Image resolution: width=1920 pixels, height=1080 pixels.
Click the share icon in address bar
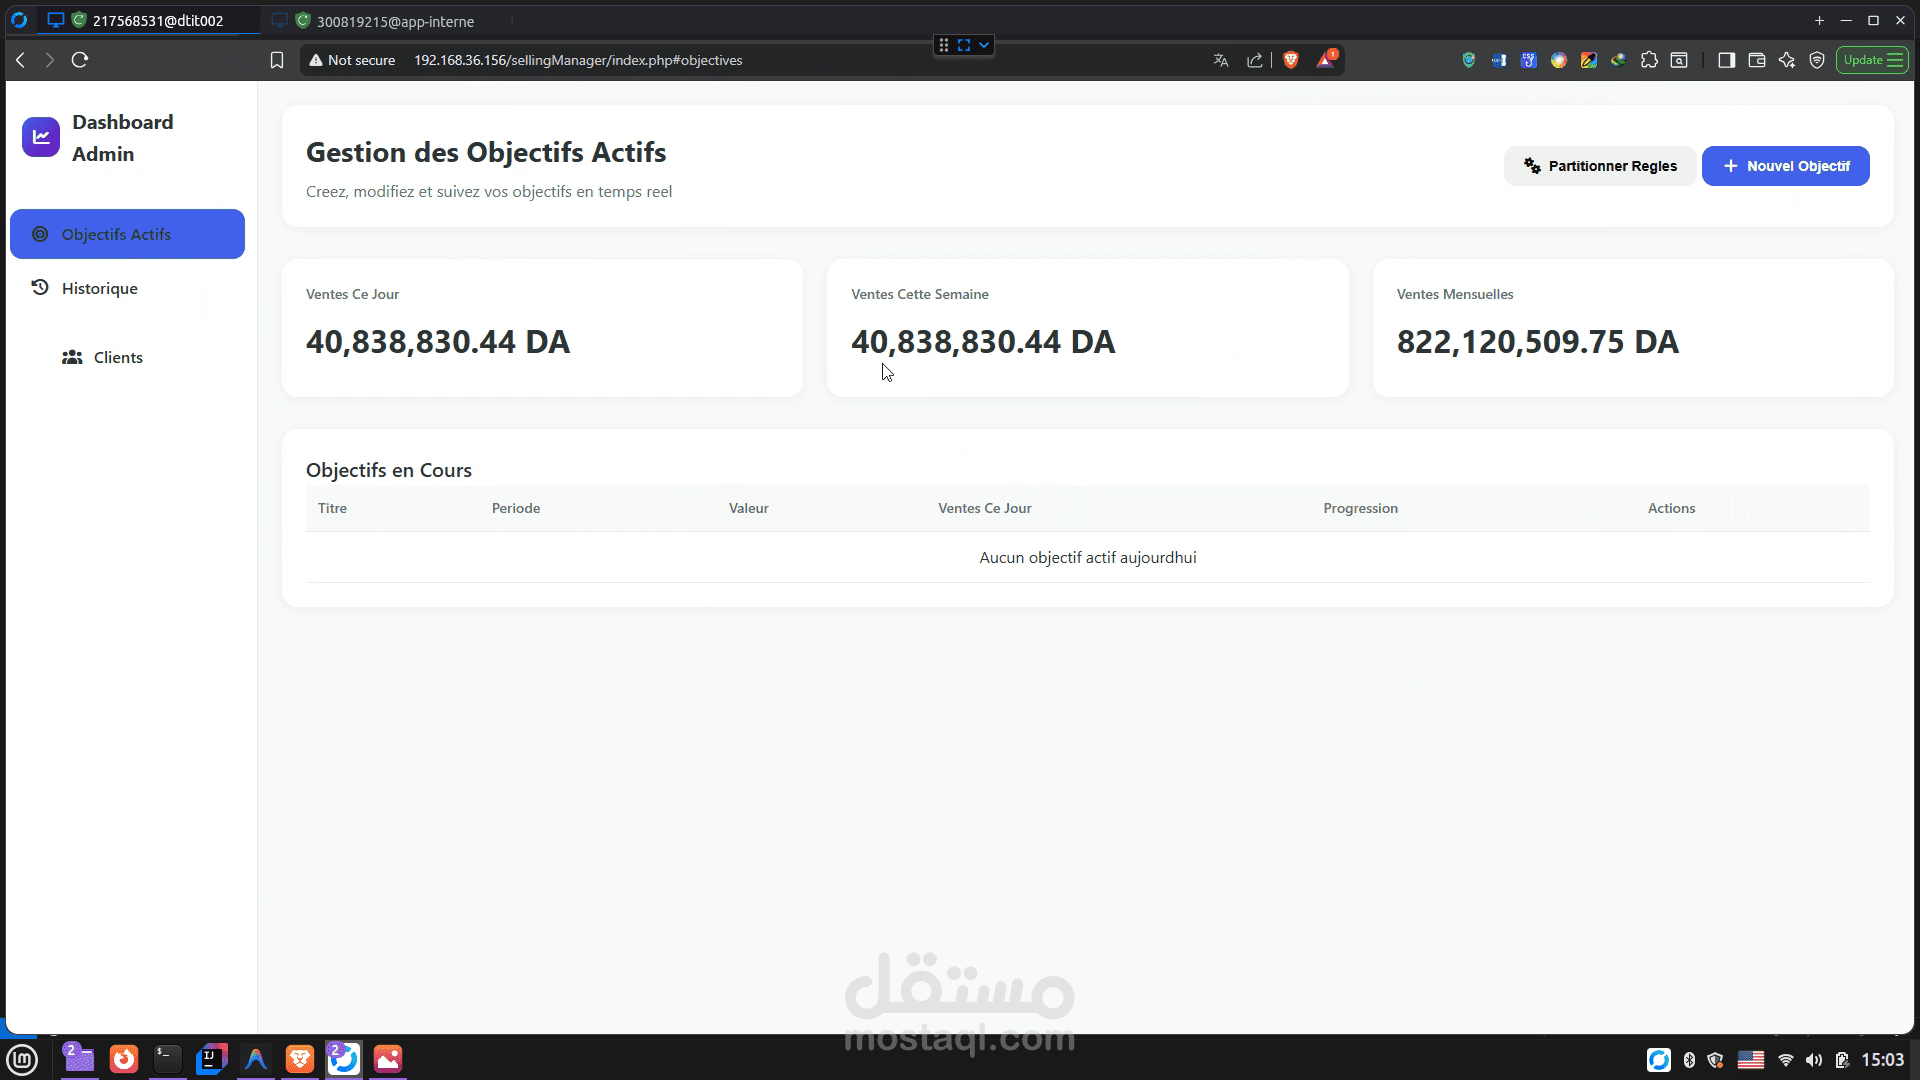coord(1255,60)
